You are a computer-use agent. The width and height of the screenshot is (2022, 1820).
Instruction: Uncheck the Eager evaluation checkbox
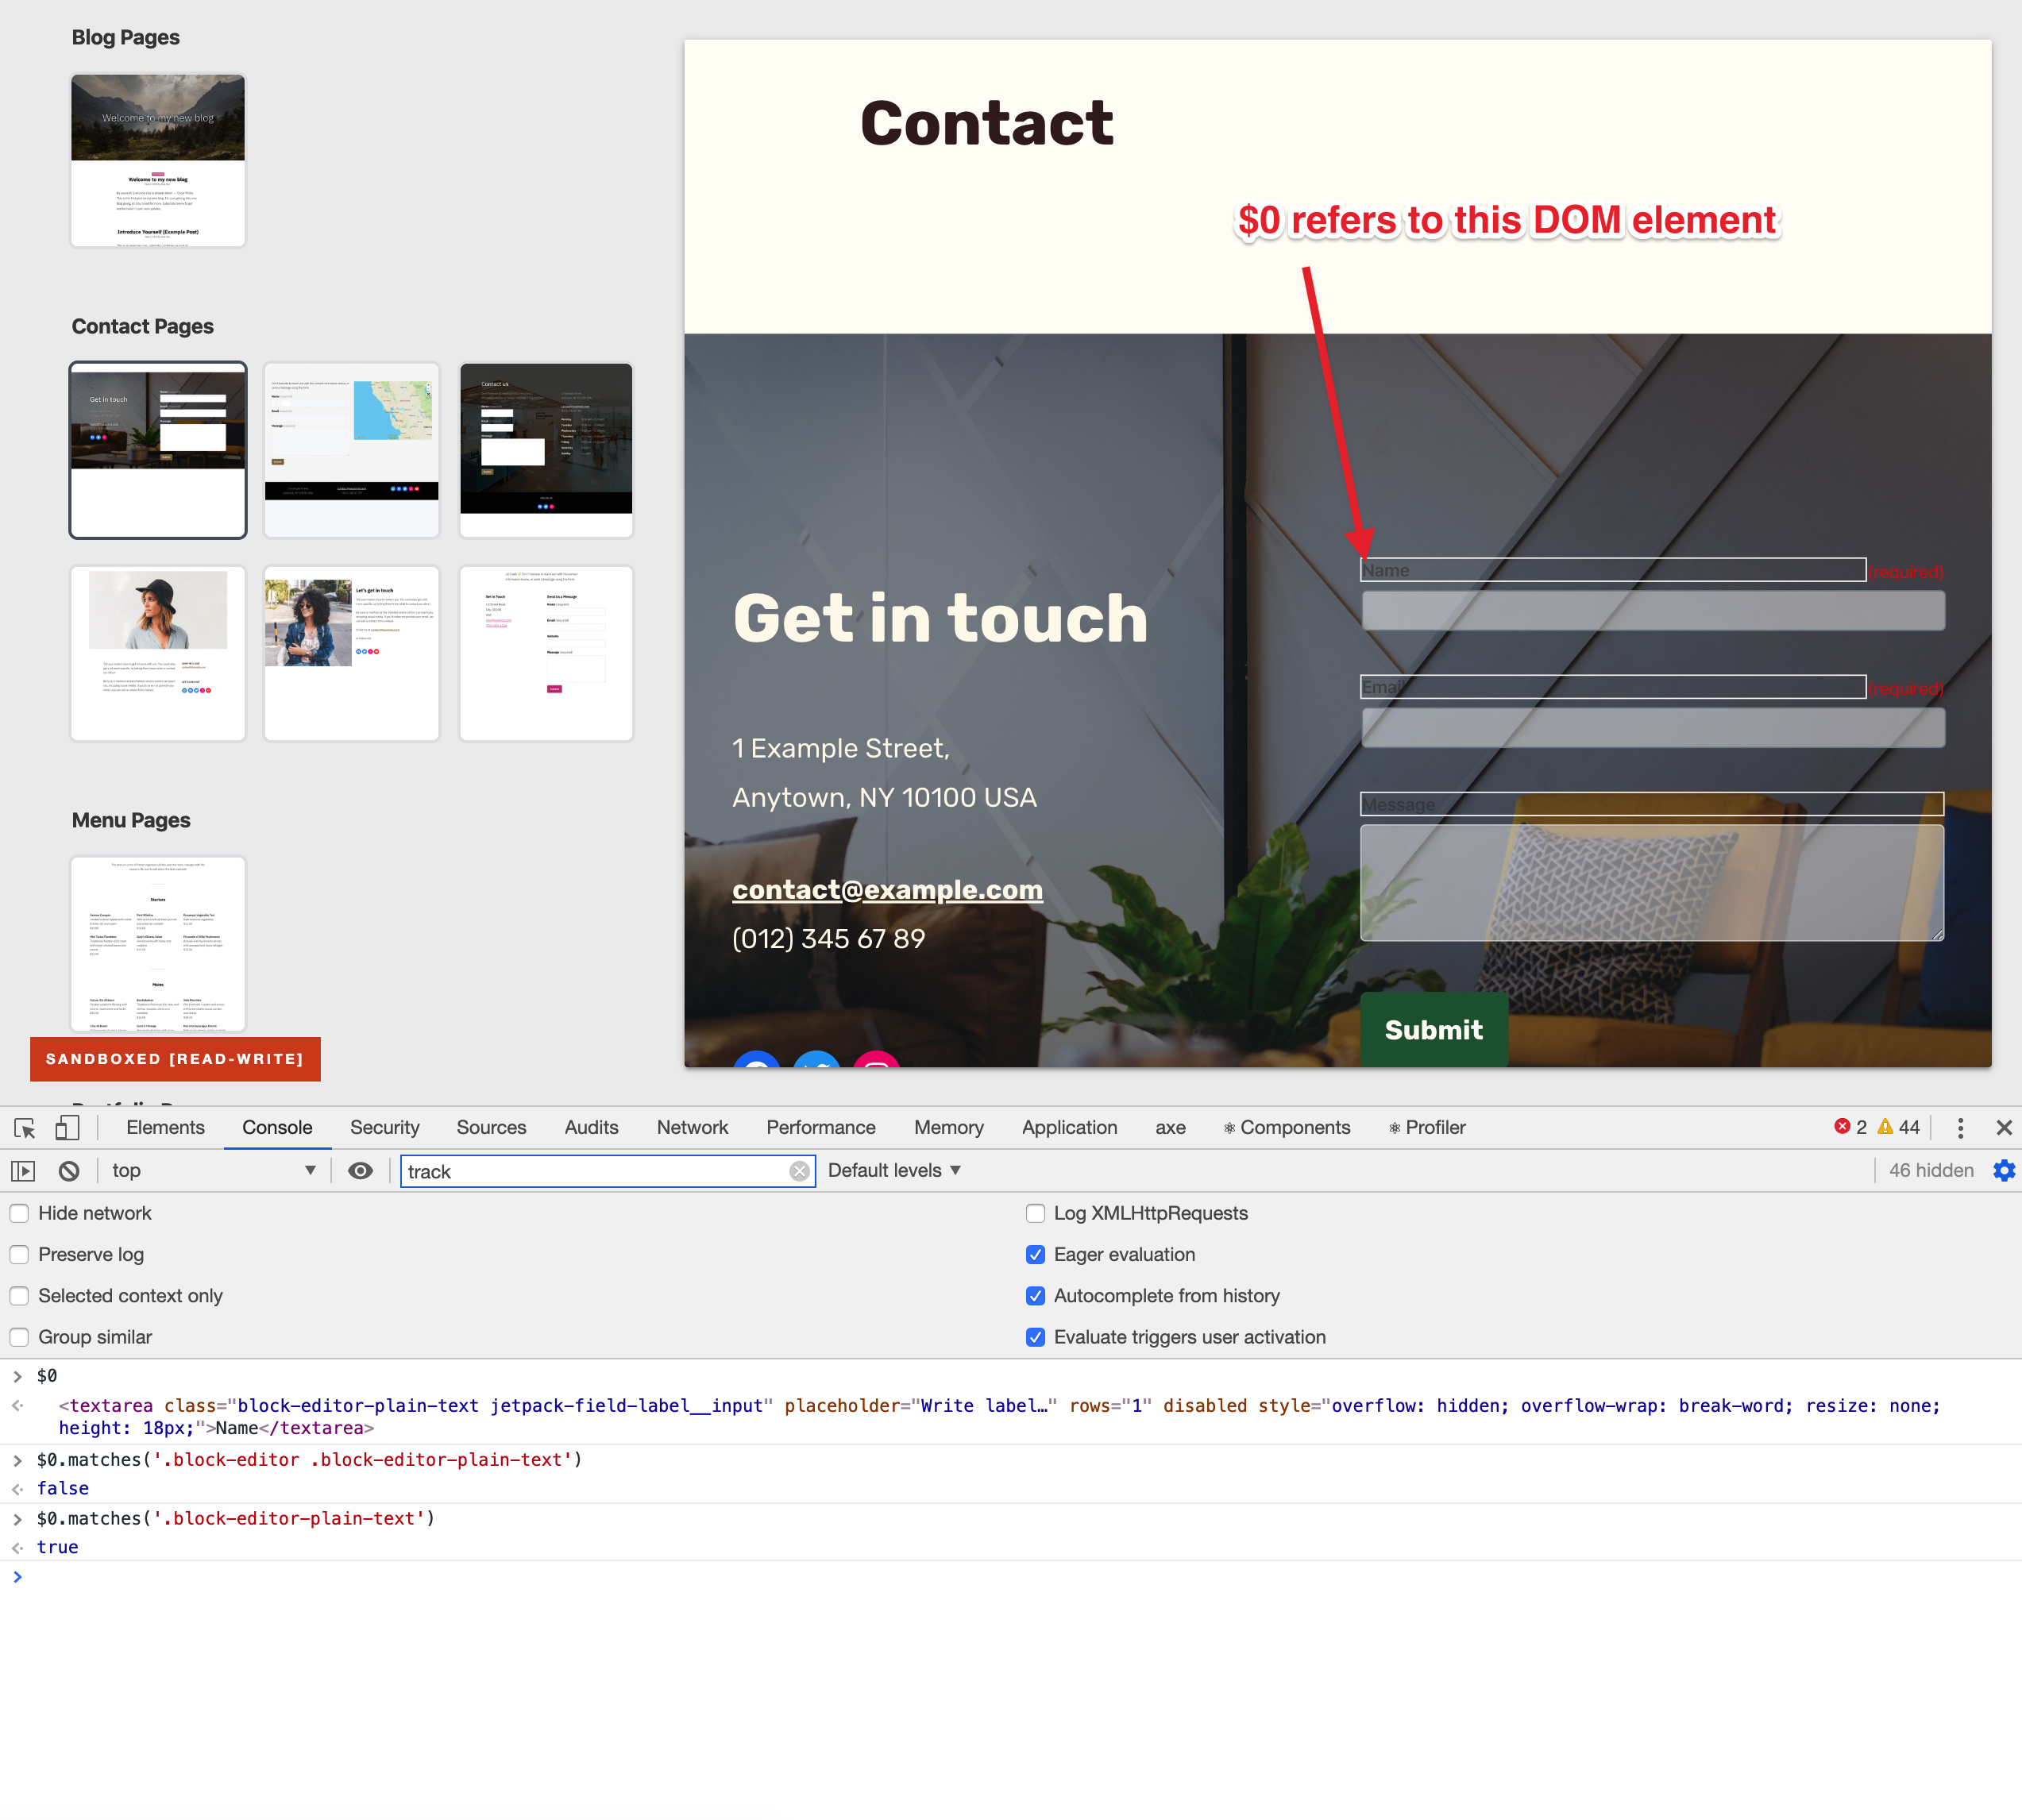point(1035,1255)
